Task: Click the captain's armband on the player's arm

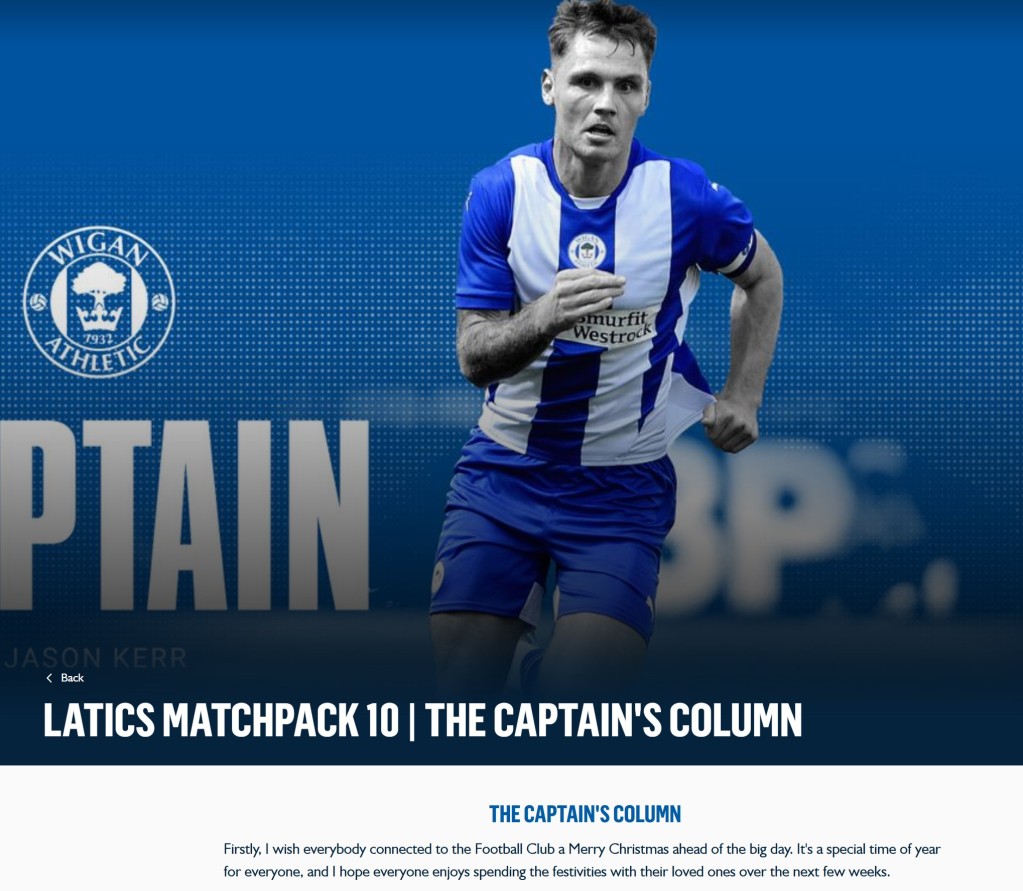Action: 739,256
